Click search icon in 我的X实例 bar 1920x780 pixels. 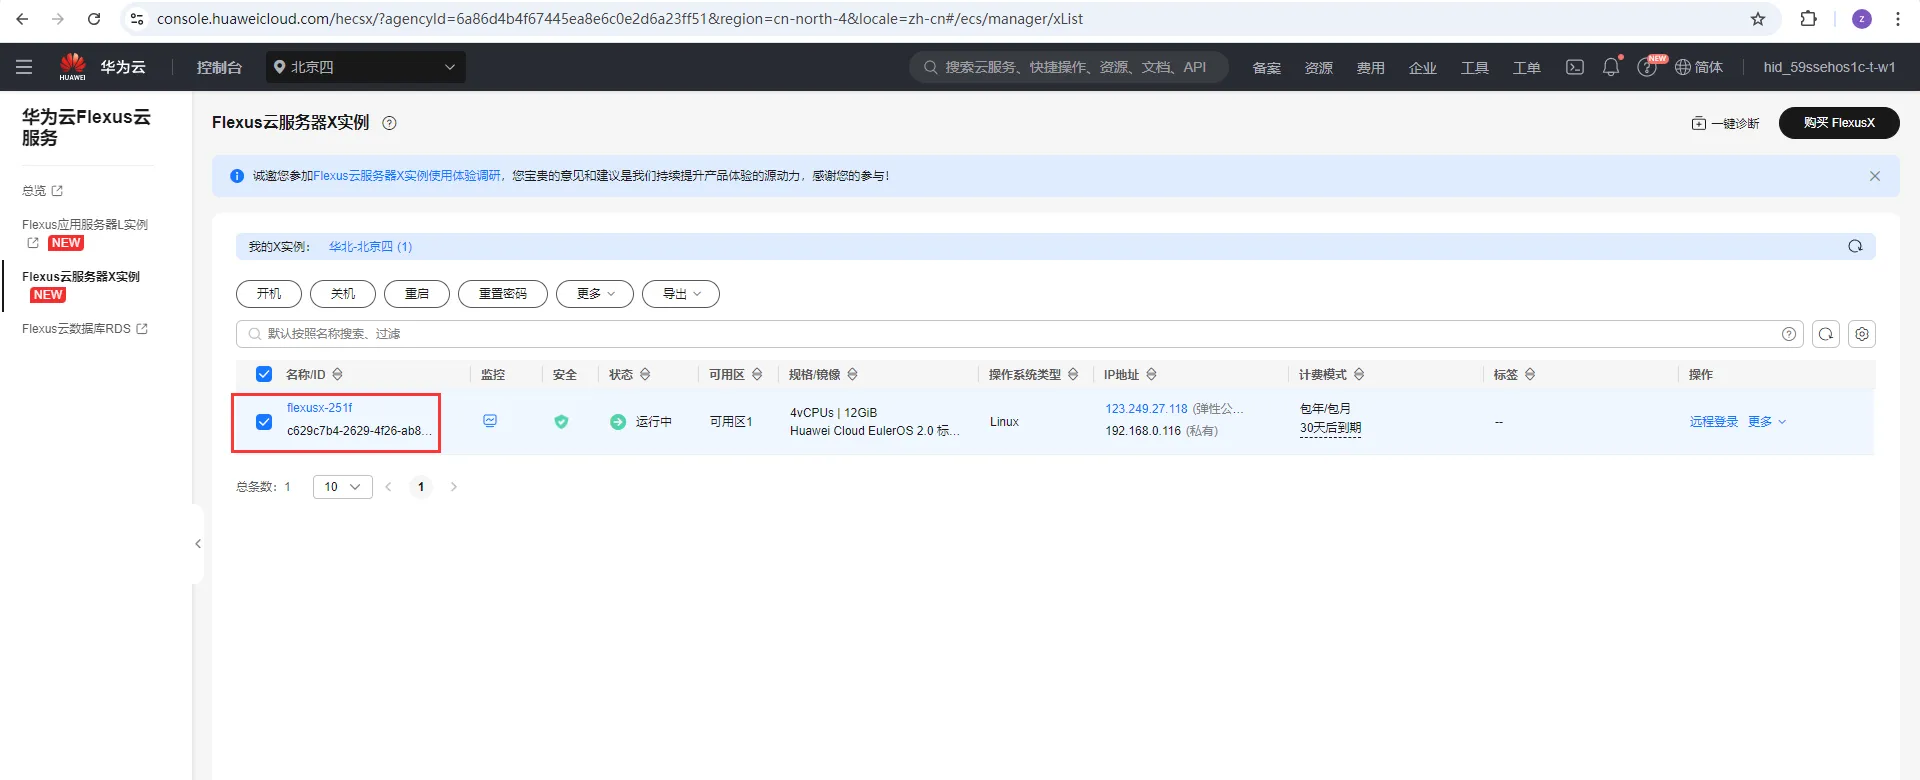[1855, 246]
